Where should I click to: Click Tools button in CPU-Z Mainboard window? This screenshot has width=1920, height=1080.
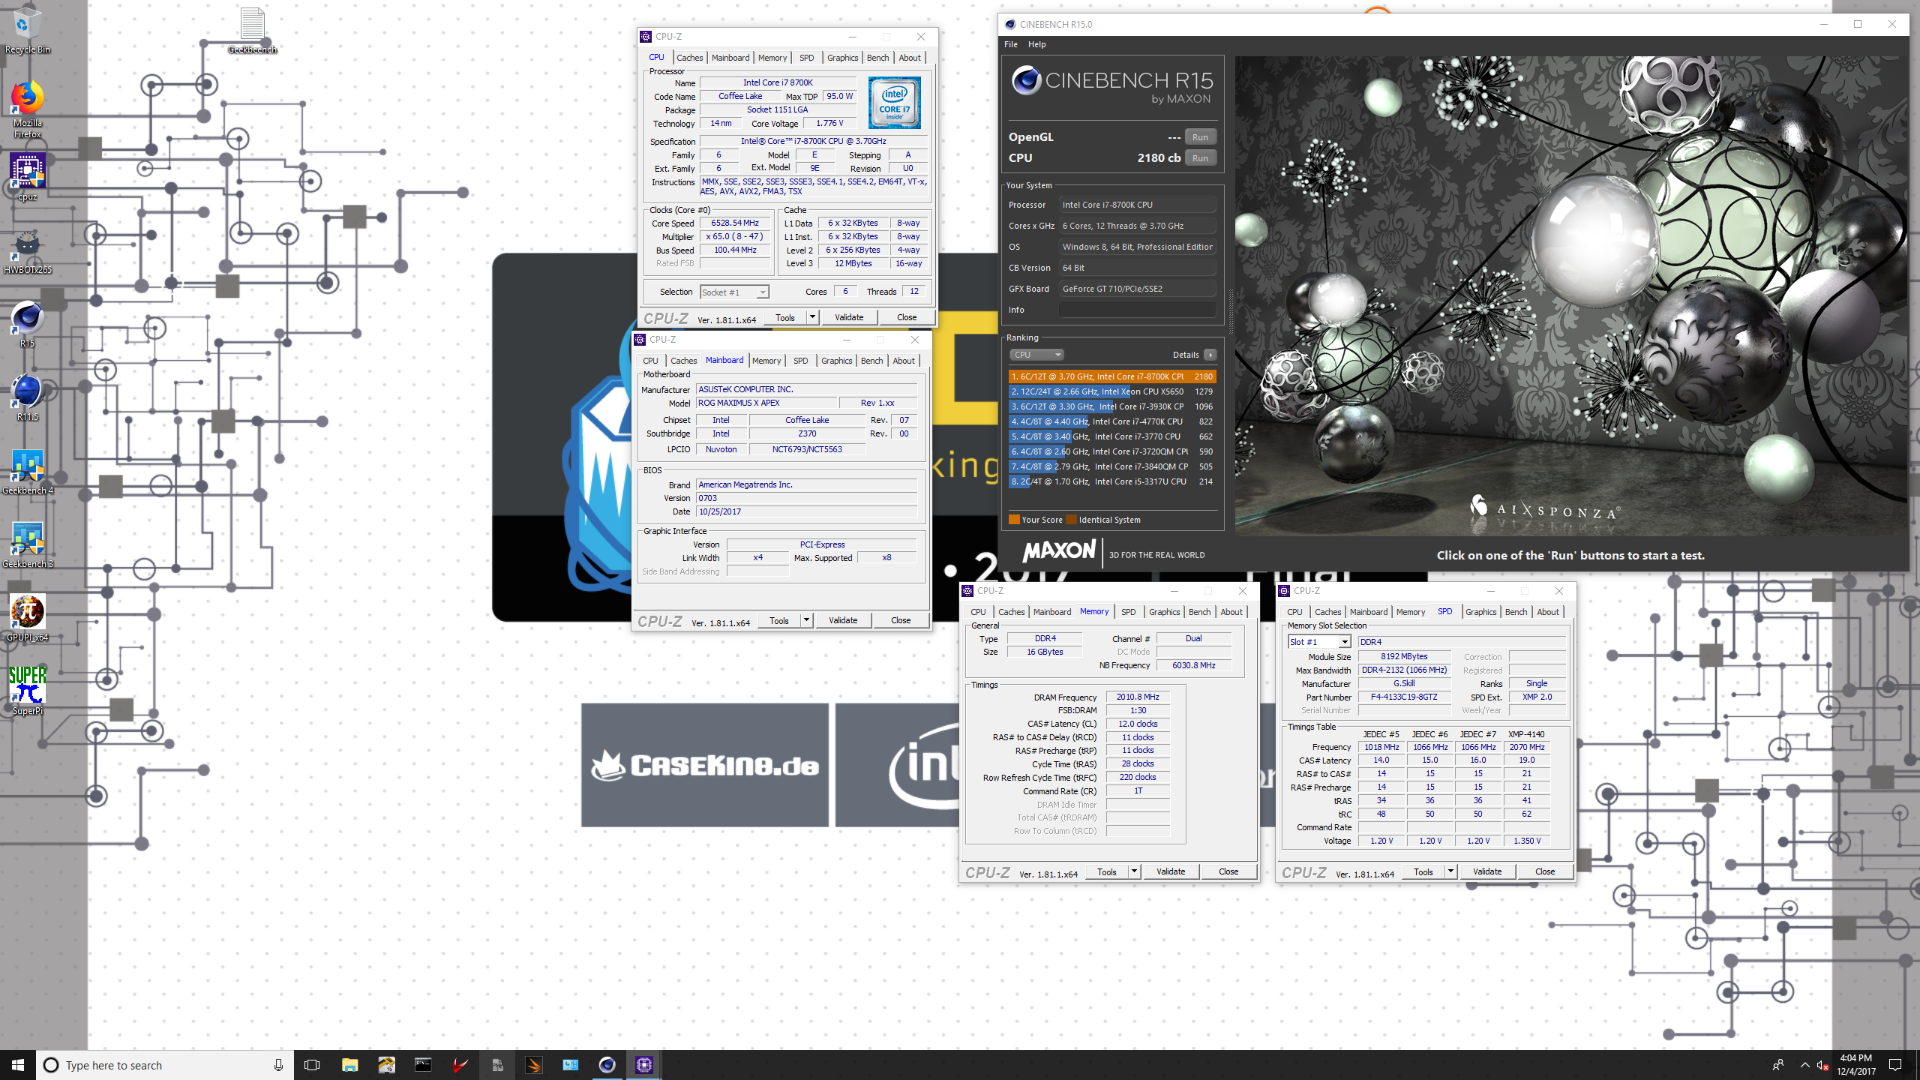[779, 620]
